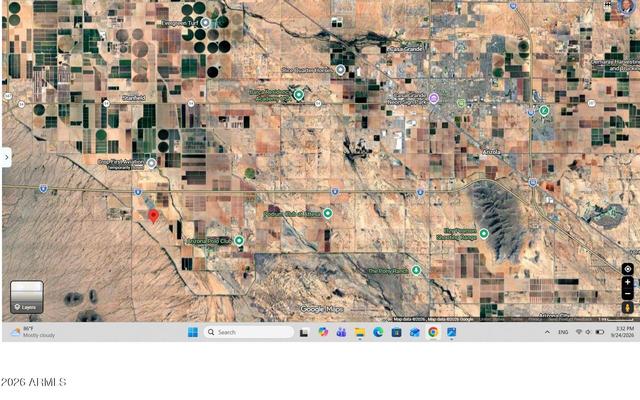Image resolution: width=640 pixels, height=400 pixels.
Task: Click the purple Casa Grande shopping marker
Action: (x=433, y=98)
